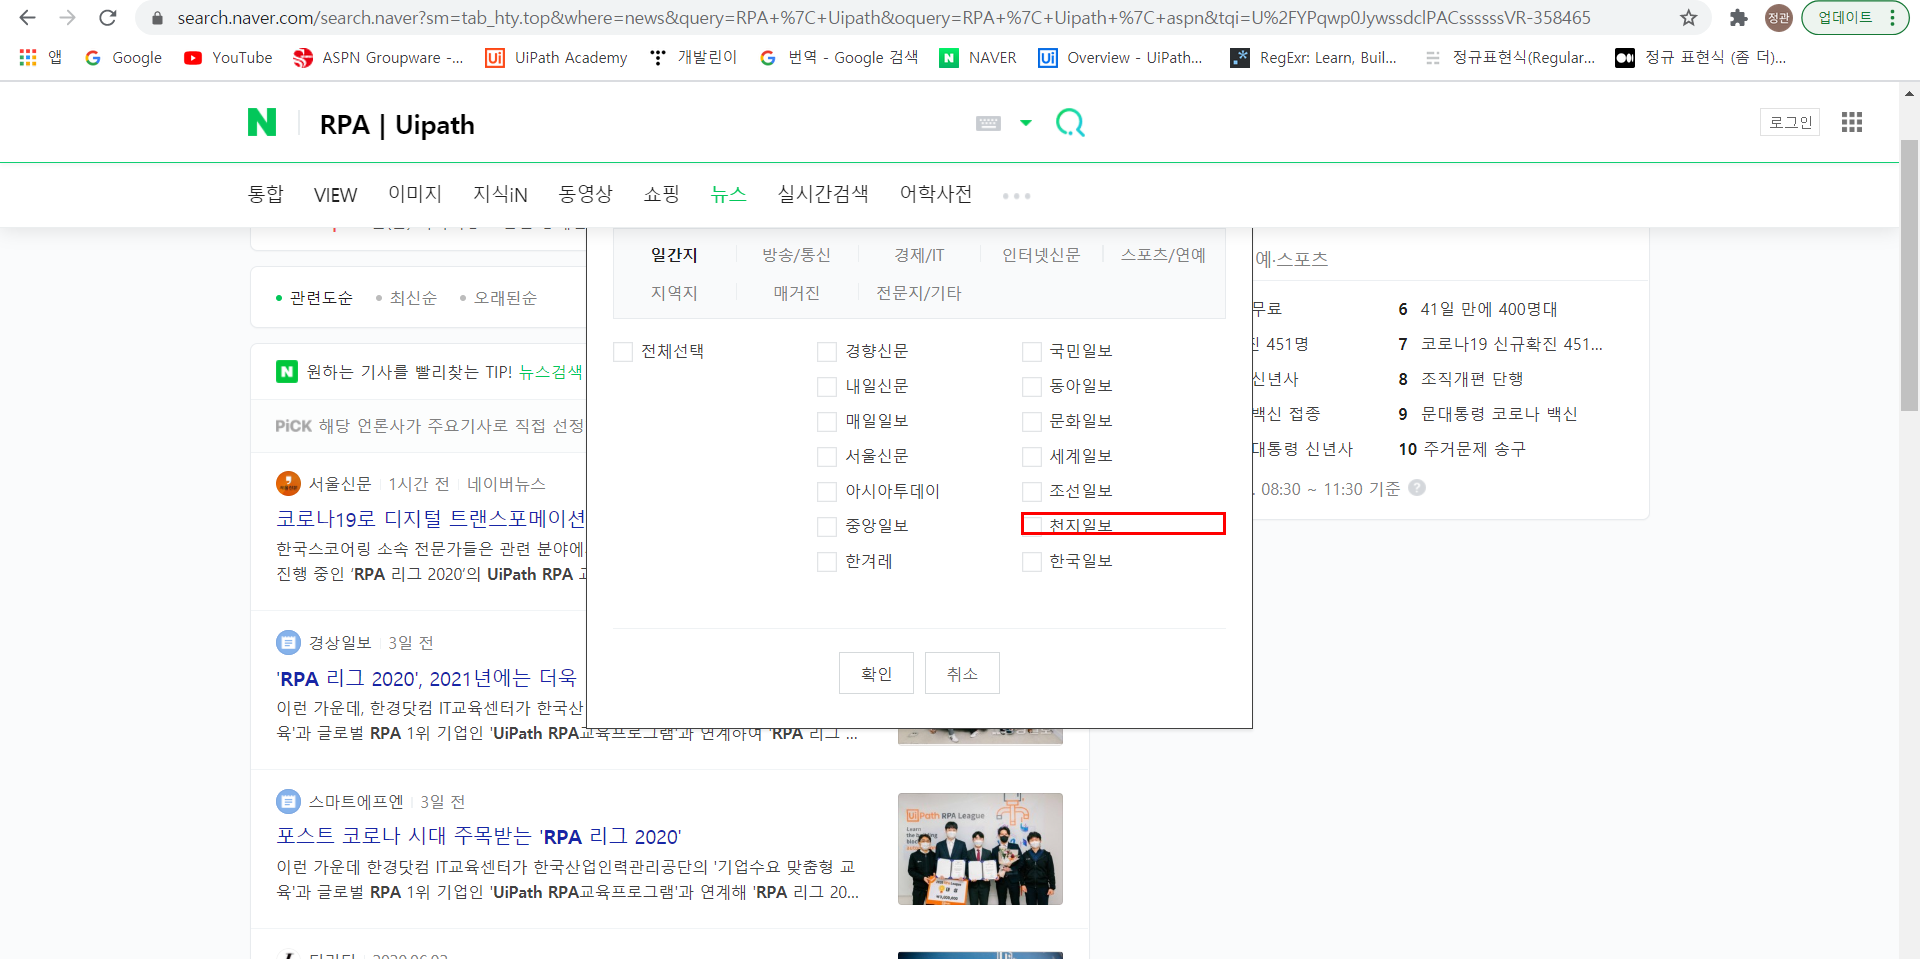Check the 전체선택 checkbox

tap(623, 351)
